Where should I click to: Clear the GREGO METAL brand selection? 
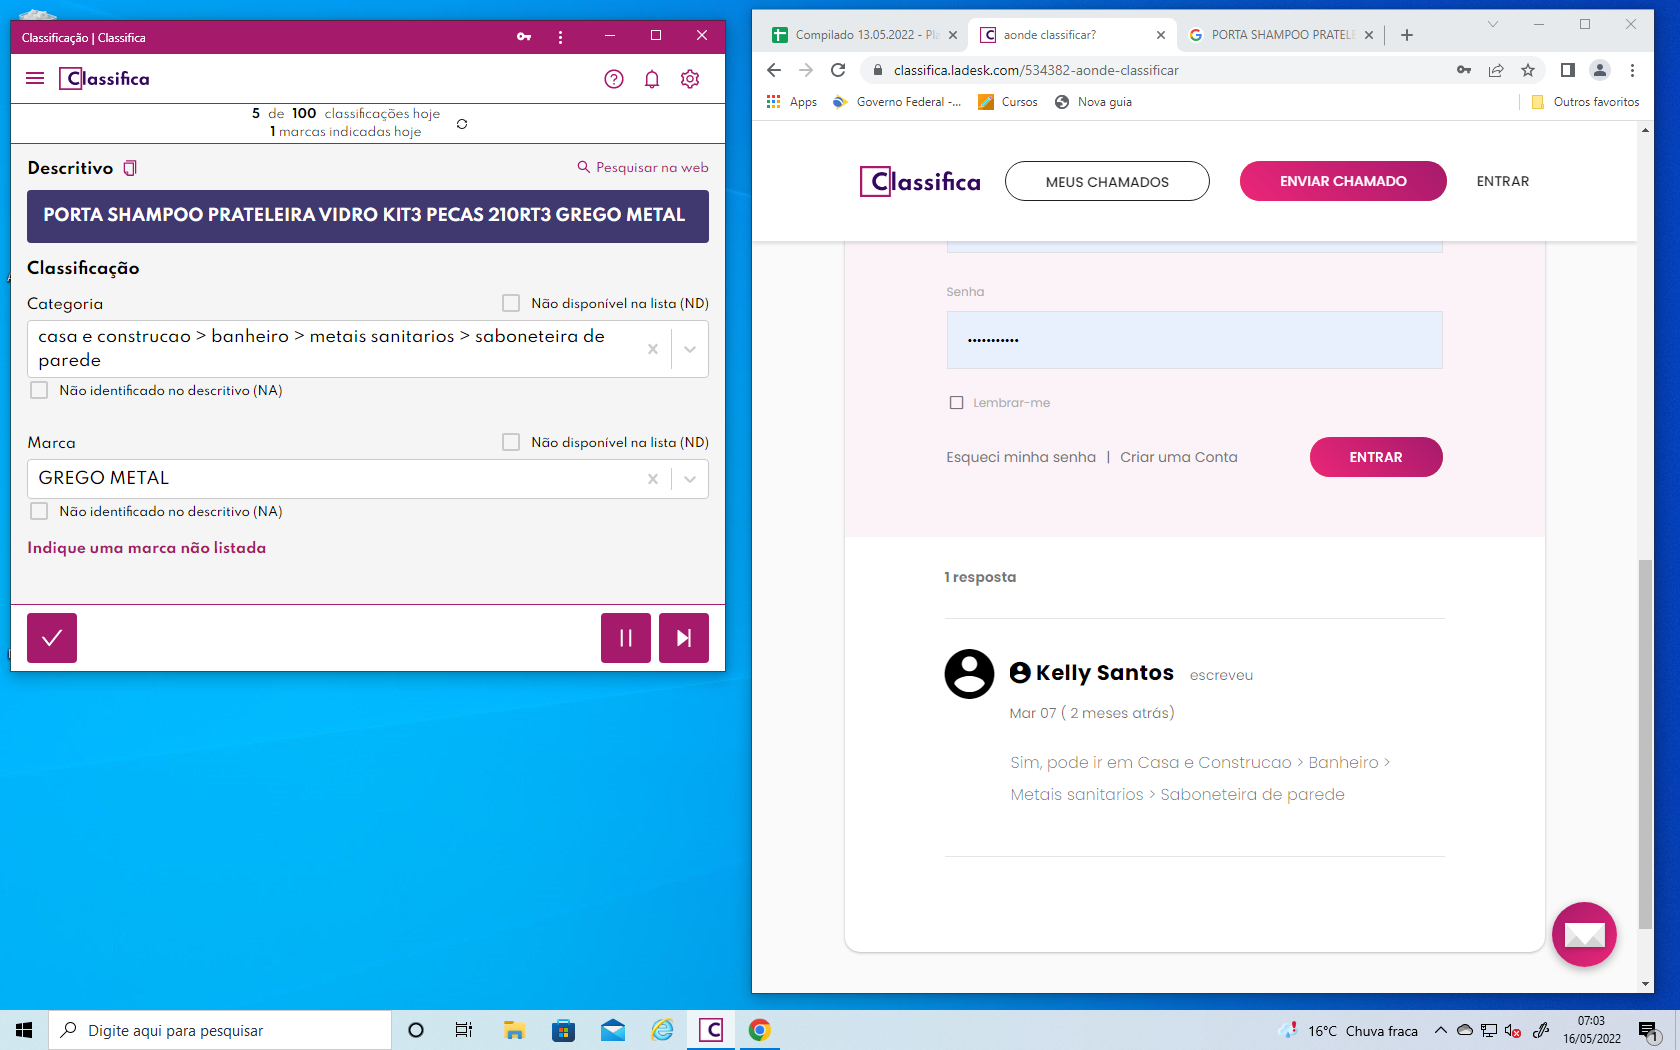(x=653, y=479)
